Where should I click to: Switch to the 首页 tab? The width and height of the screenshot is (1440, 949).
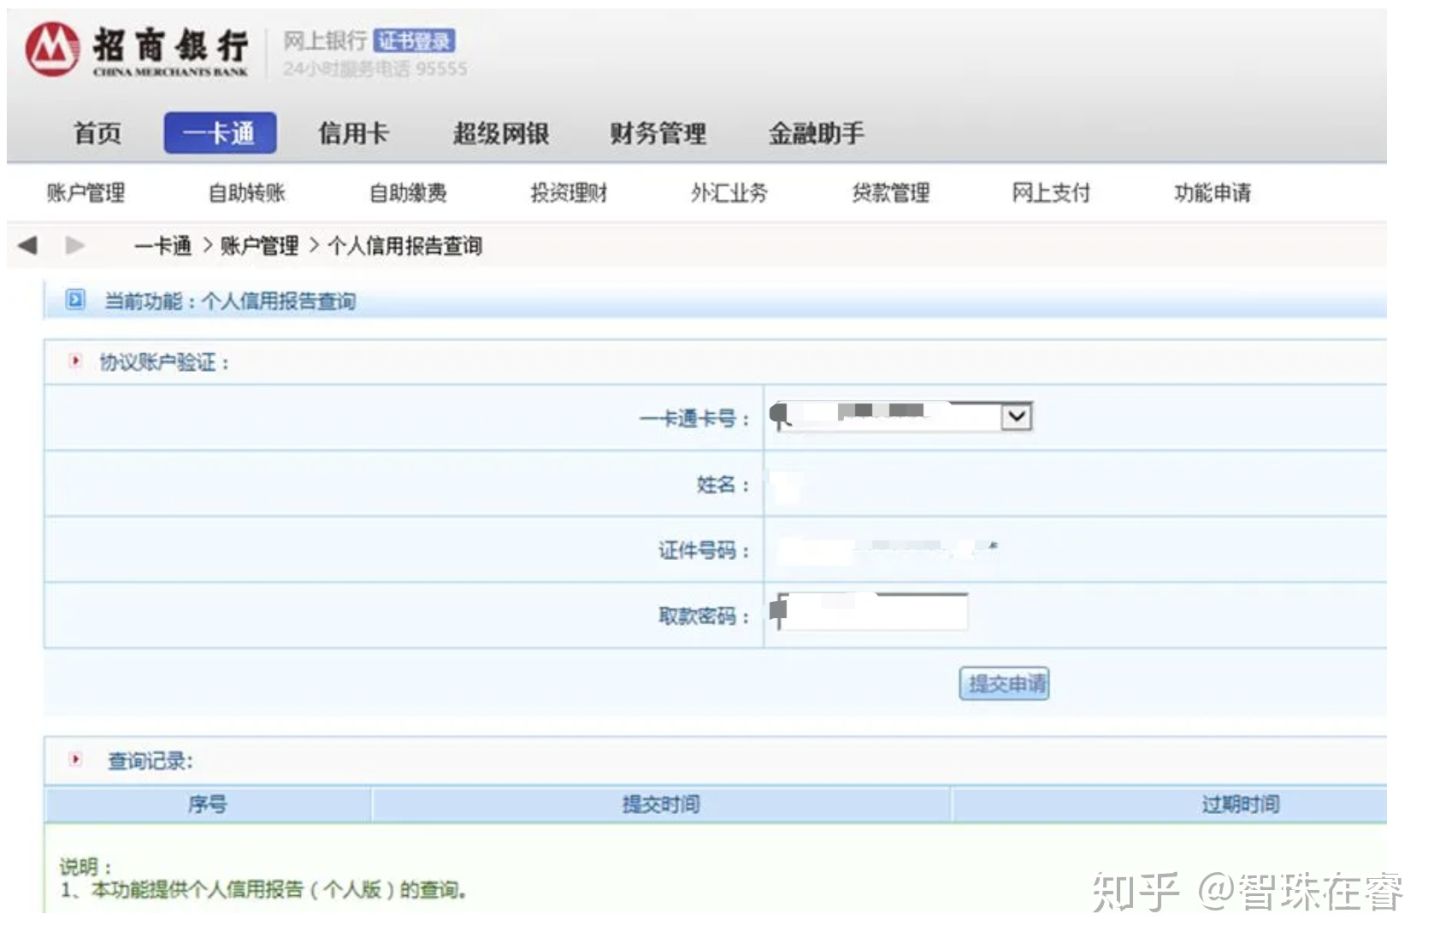[x=96, y=133]
